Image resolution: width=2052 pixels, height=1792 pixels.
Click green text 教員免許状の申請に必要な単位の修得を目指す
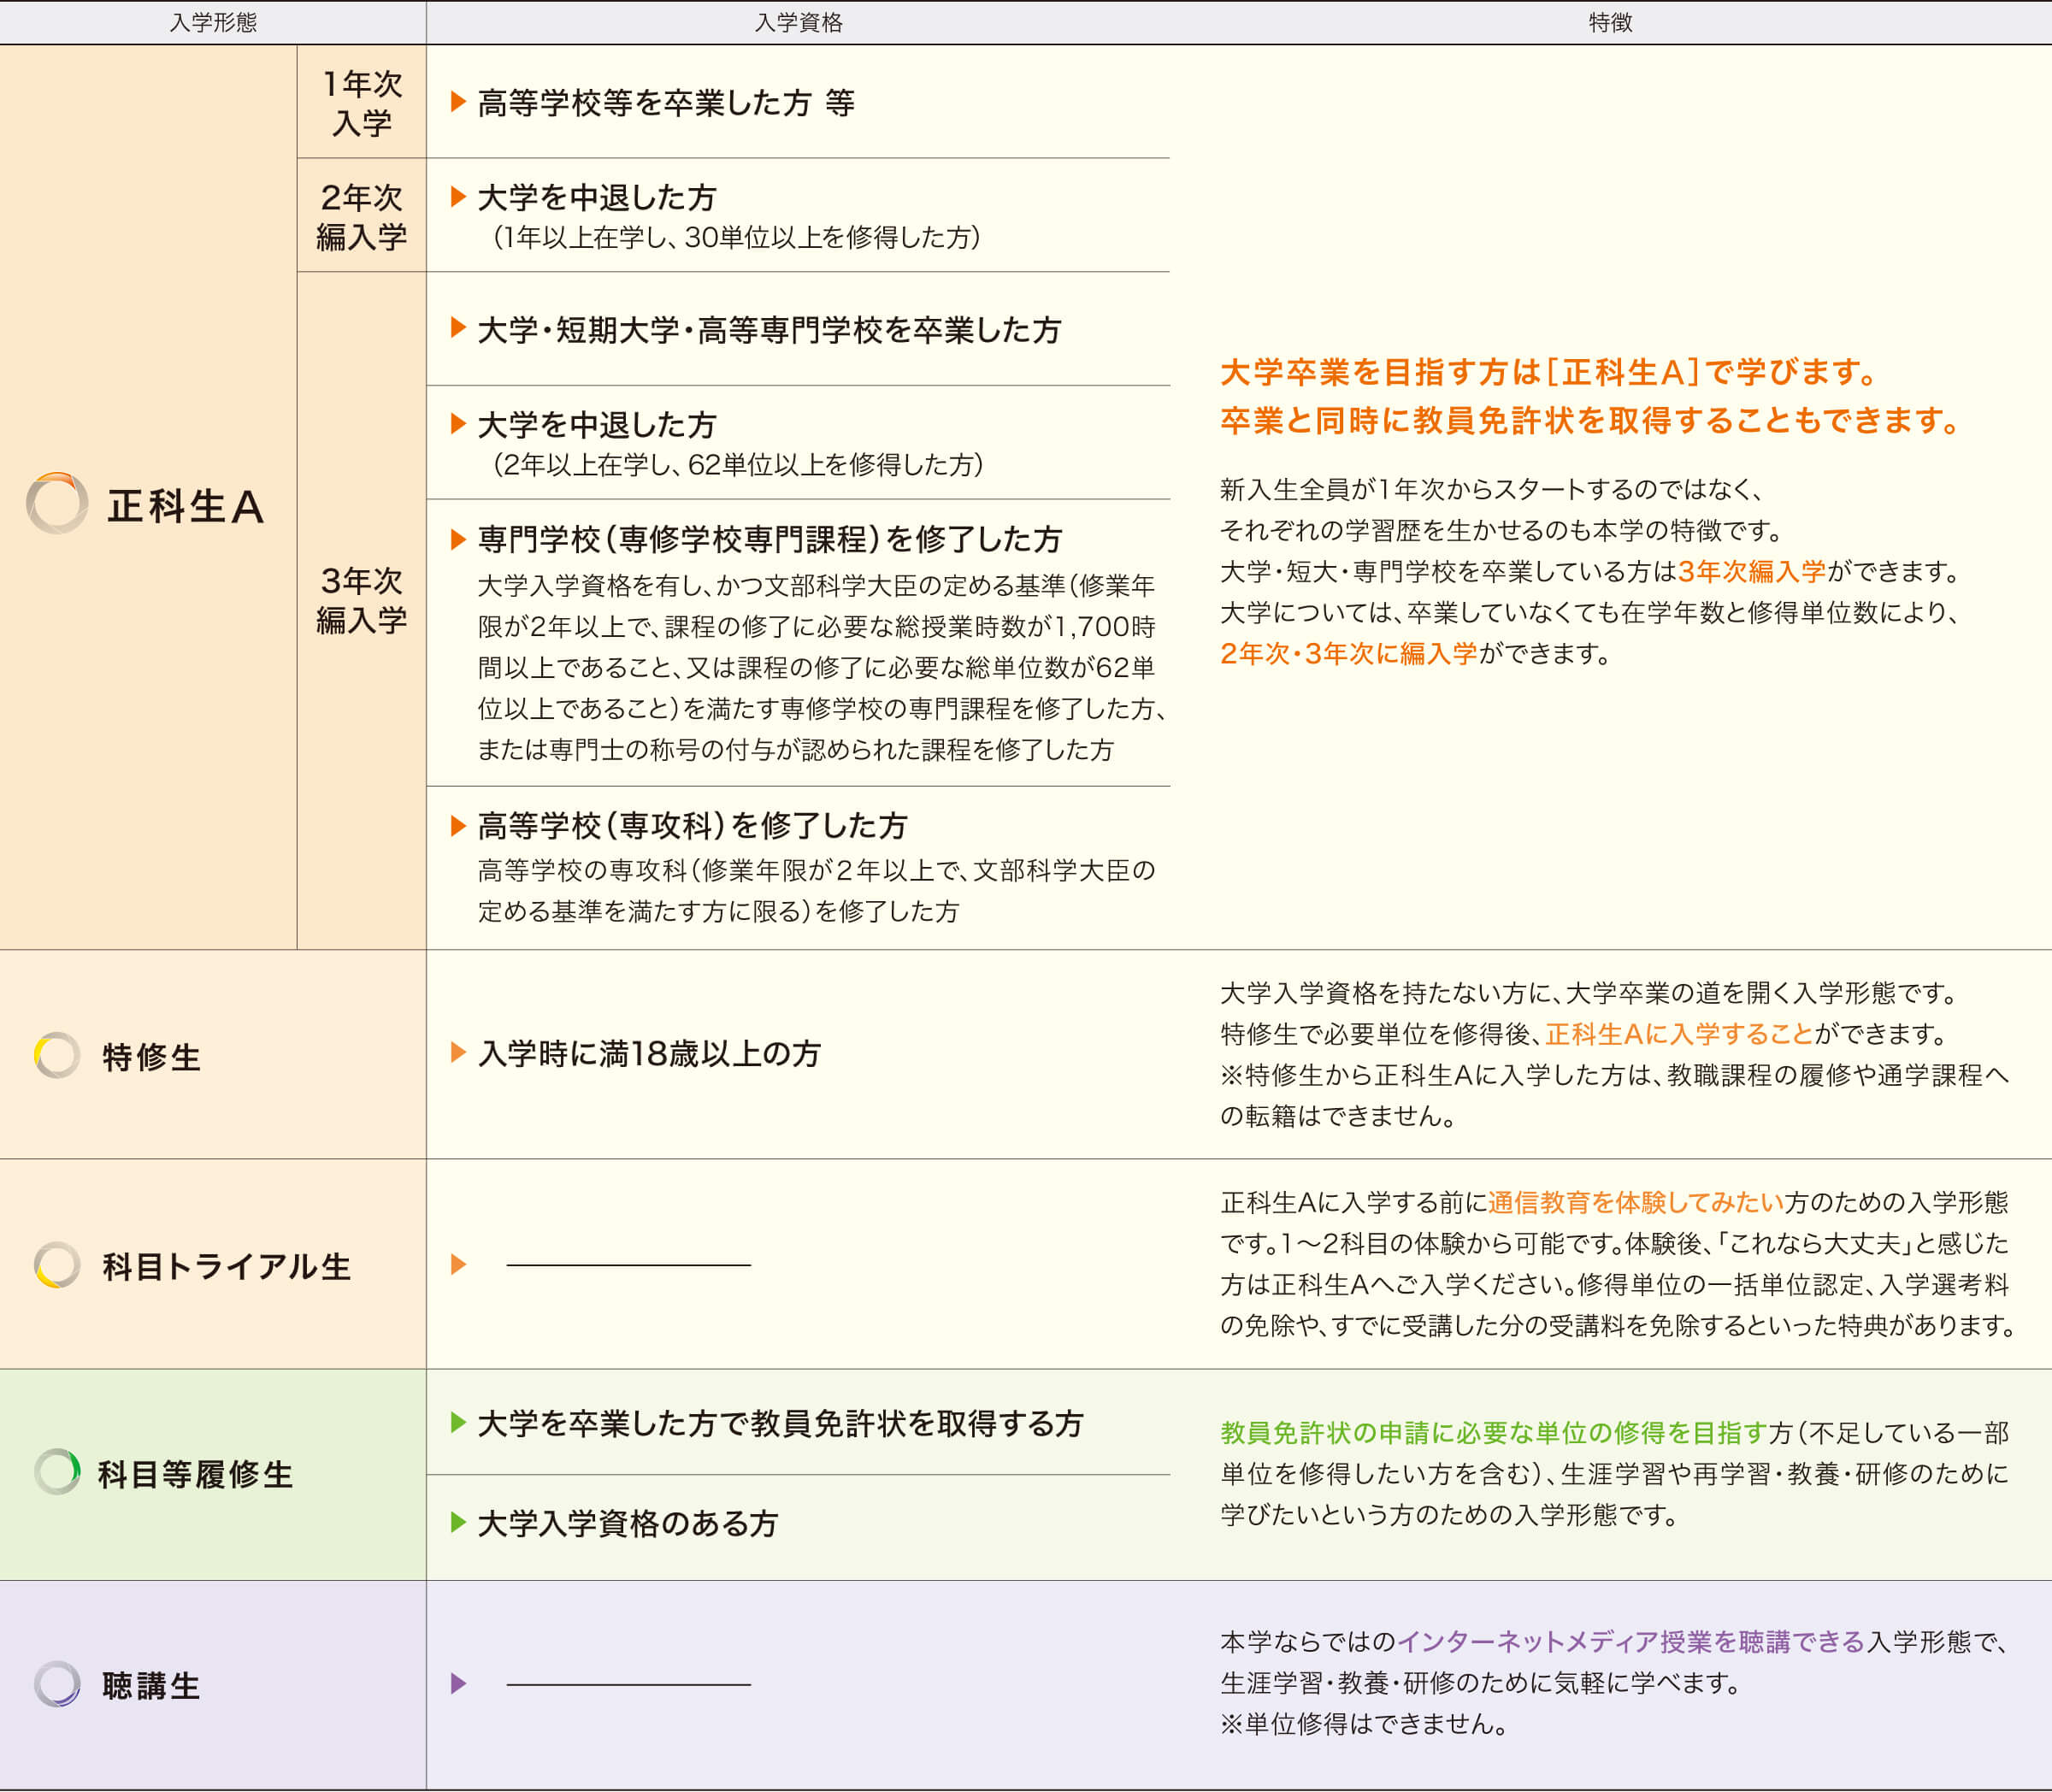(x=1494, y=1433)
